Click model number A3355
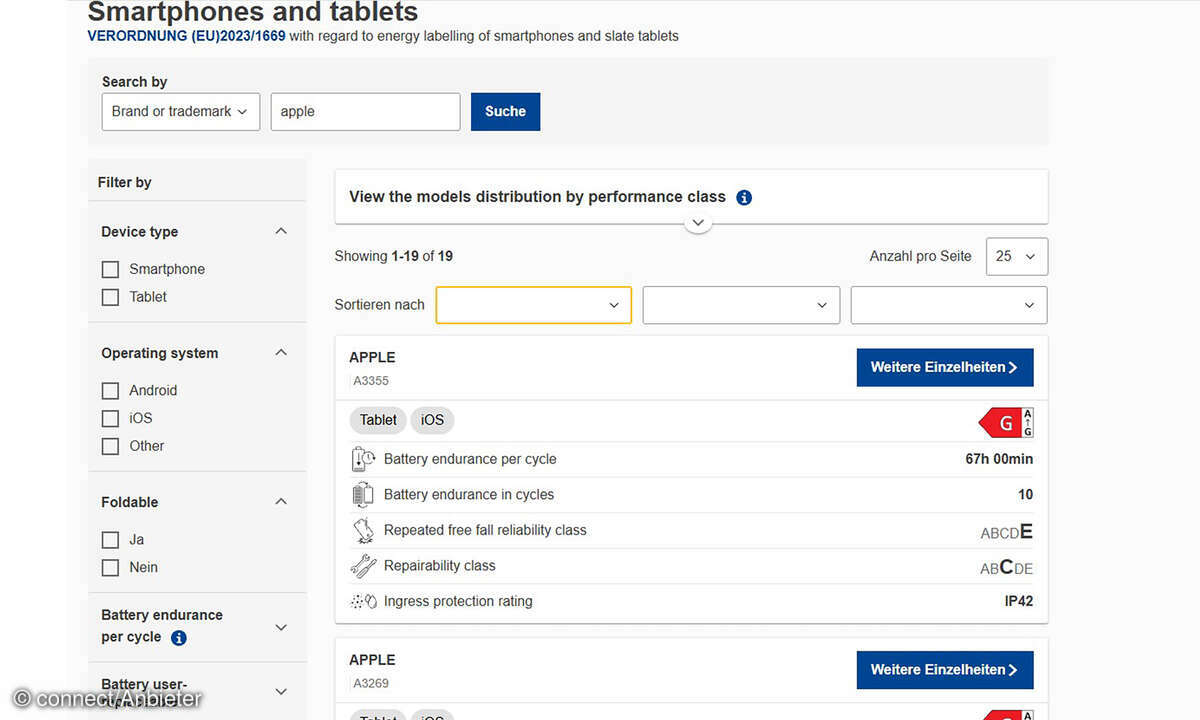This screenshot has width=1200, height=720. [x=371, y=381]
